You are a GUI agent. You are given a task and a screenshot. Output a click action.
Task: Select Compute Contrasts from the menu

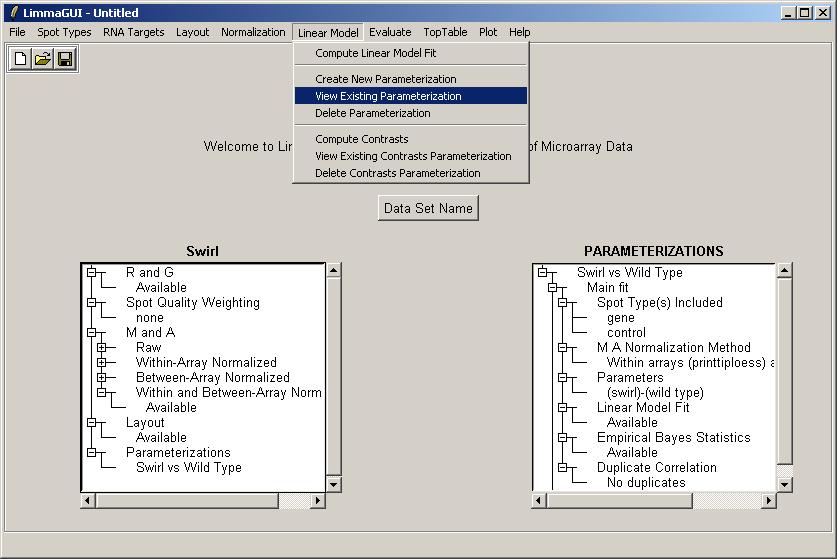tap(362, 139)
